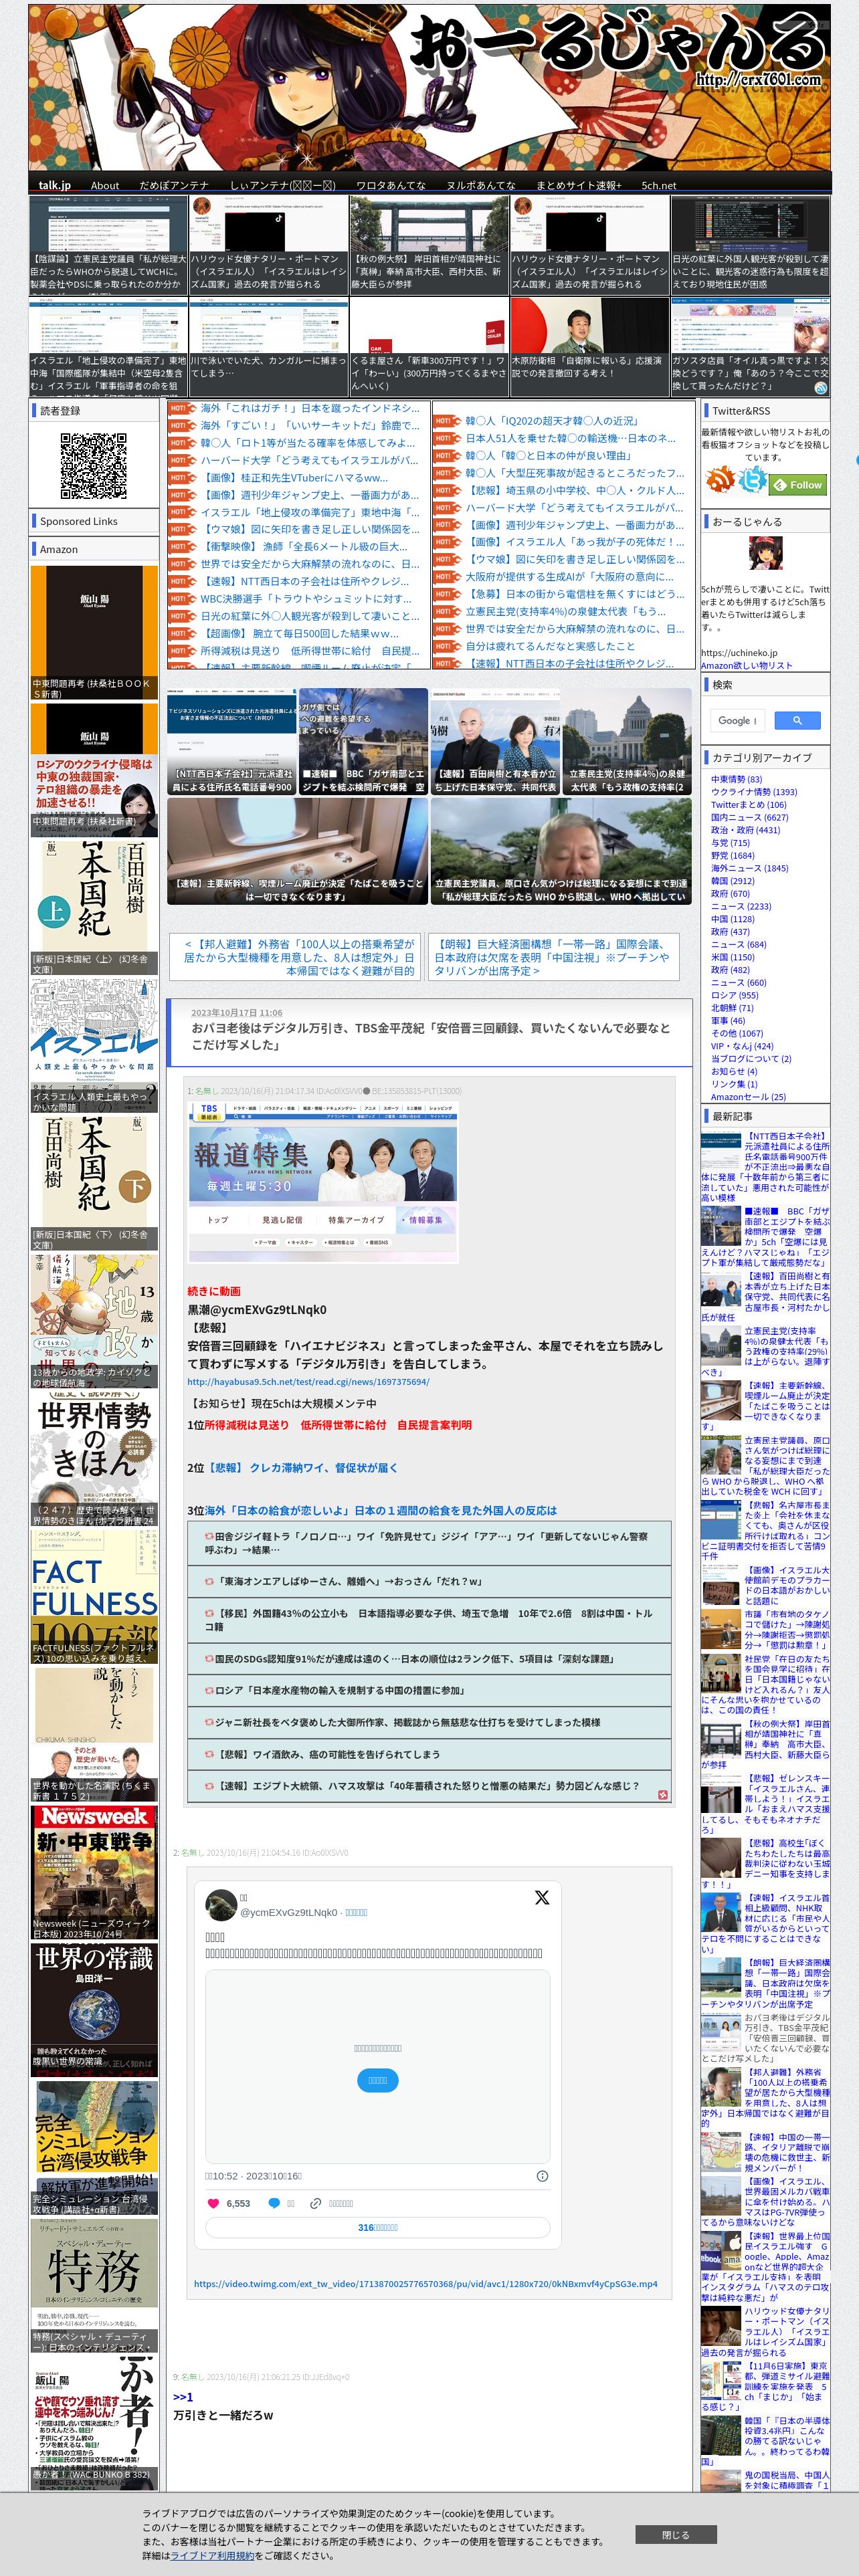Viewport: 859px width, 2576px height.
Task: Open category ウクライナ情勢 (1393)
Action: 754,792
